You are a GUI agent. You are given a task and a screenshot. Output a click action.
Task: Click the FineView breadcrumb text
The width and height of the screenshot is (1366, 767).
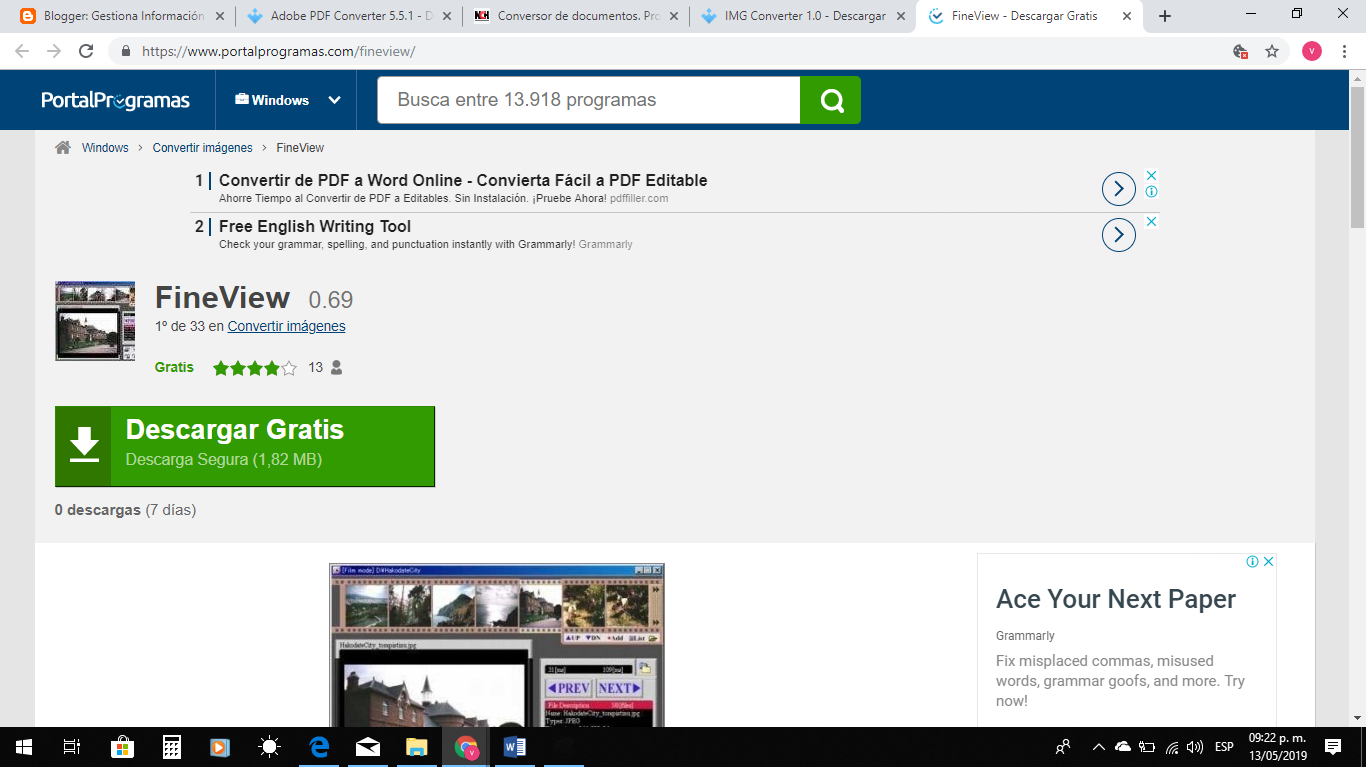tap(300, 148)
